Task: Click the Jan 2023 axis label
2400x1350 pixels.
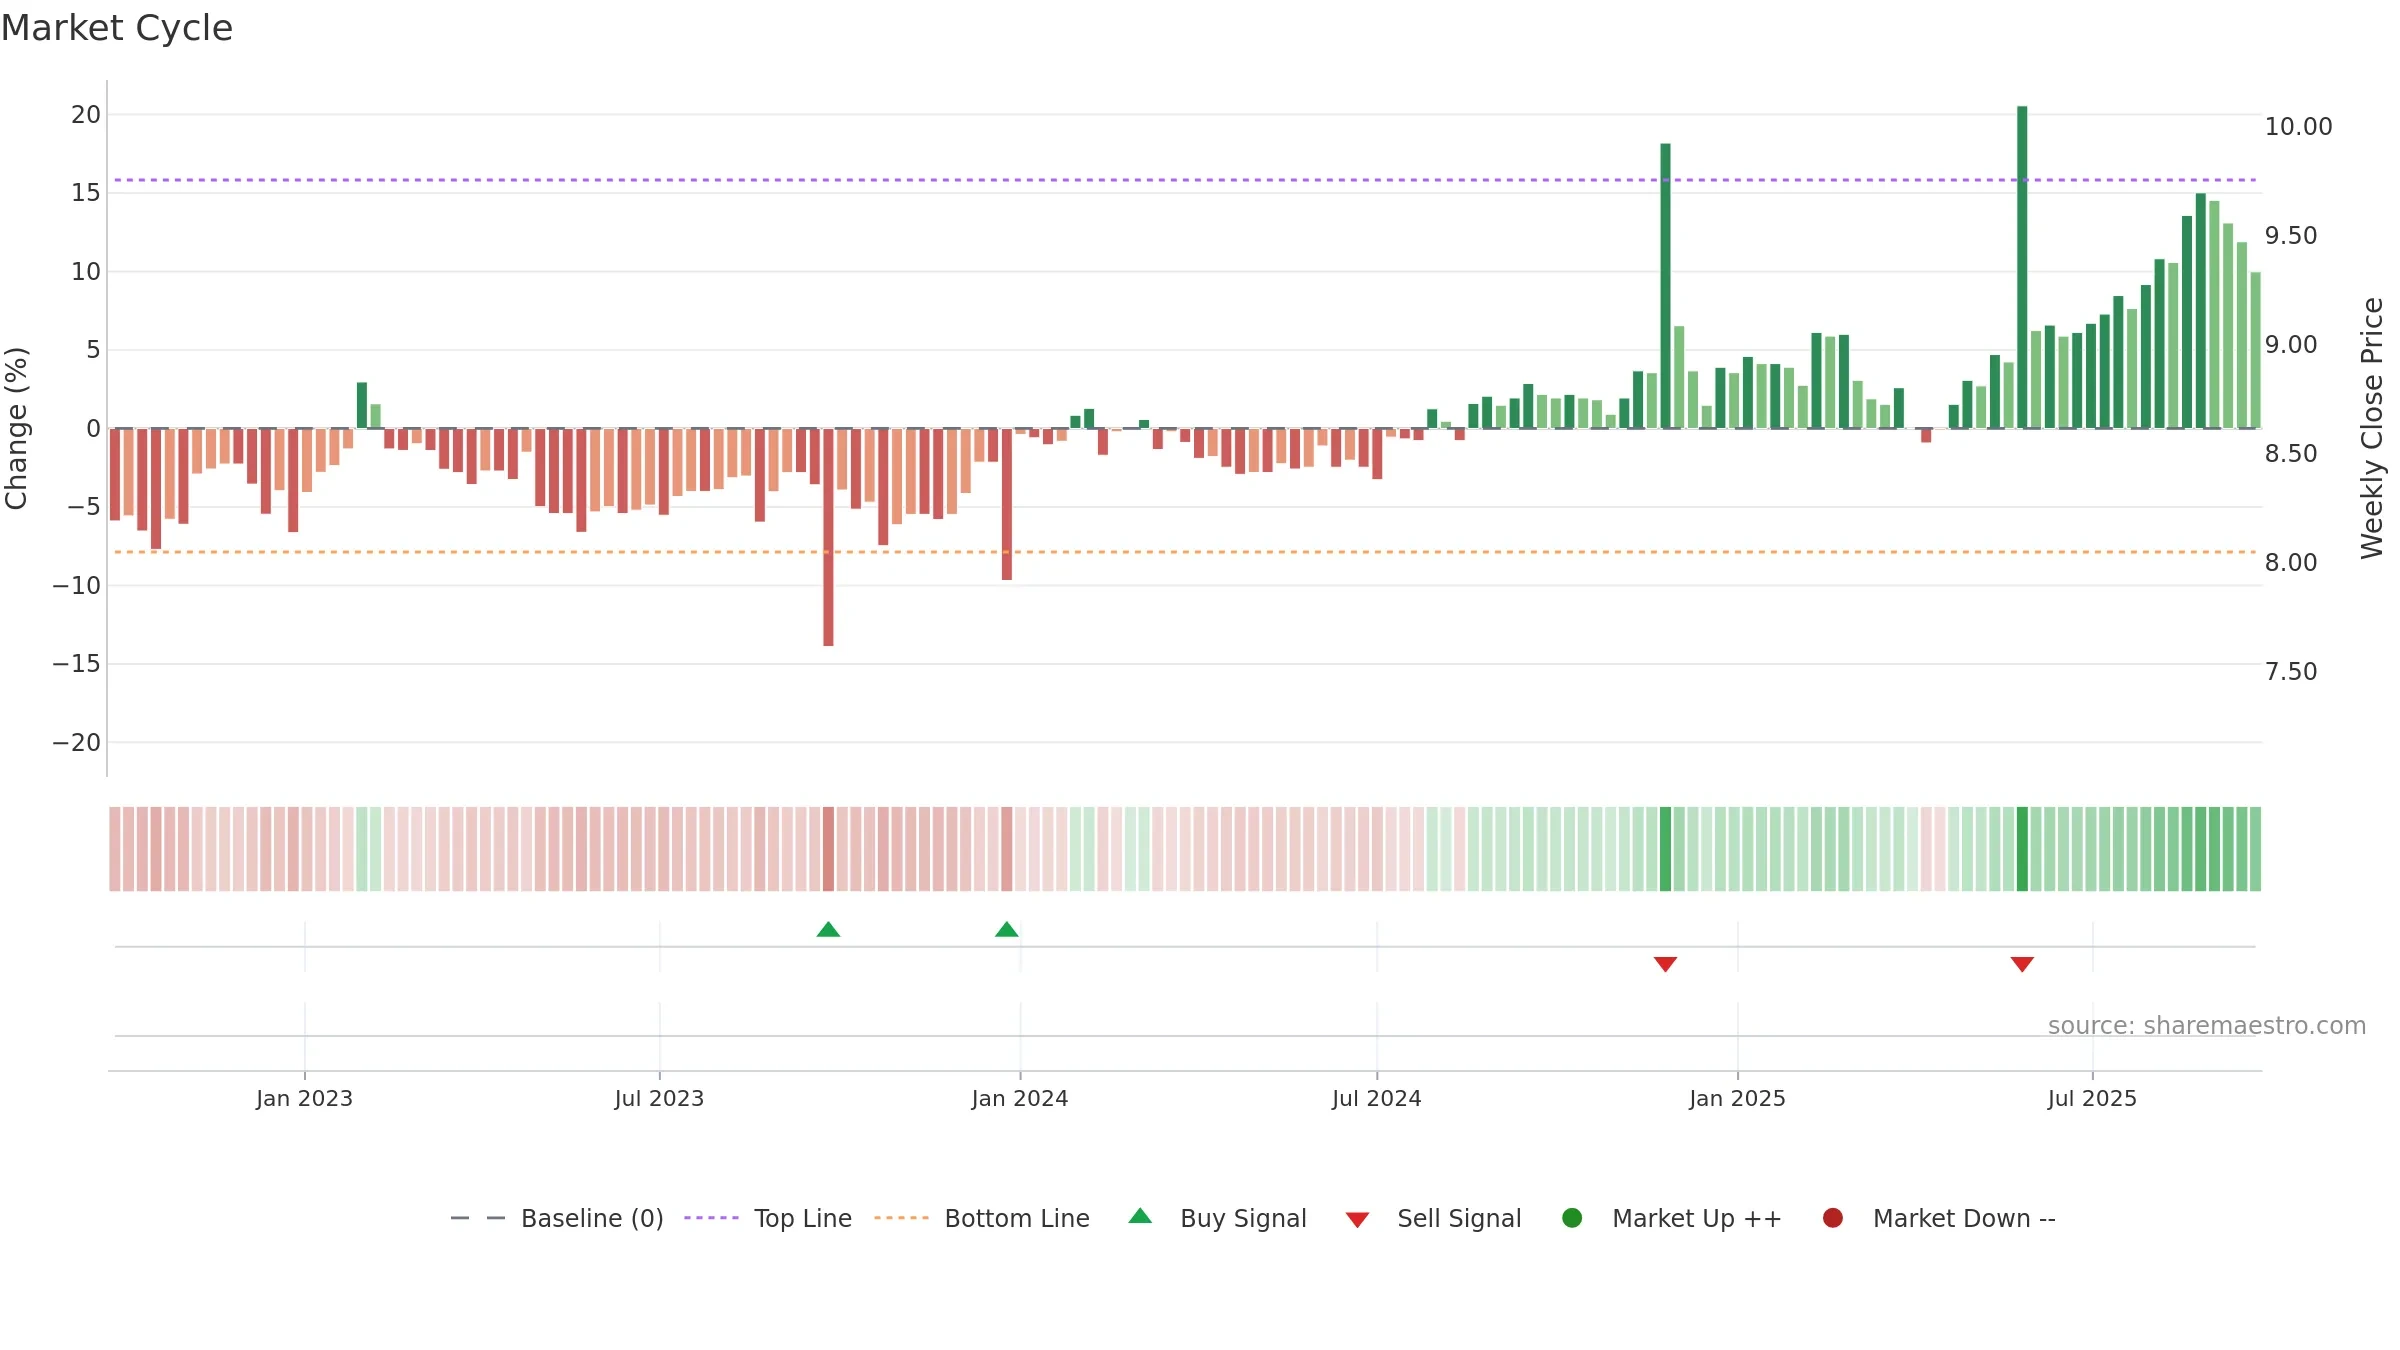Action: 304,1098
